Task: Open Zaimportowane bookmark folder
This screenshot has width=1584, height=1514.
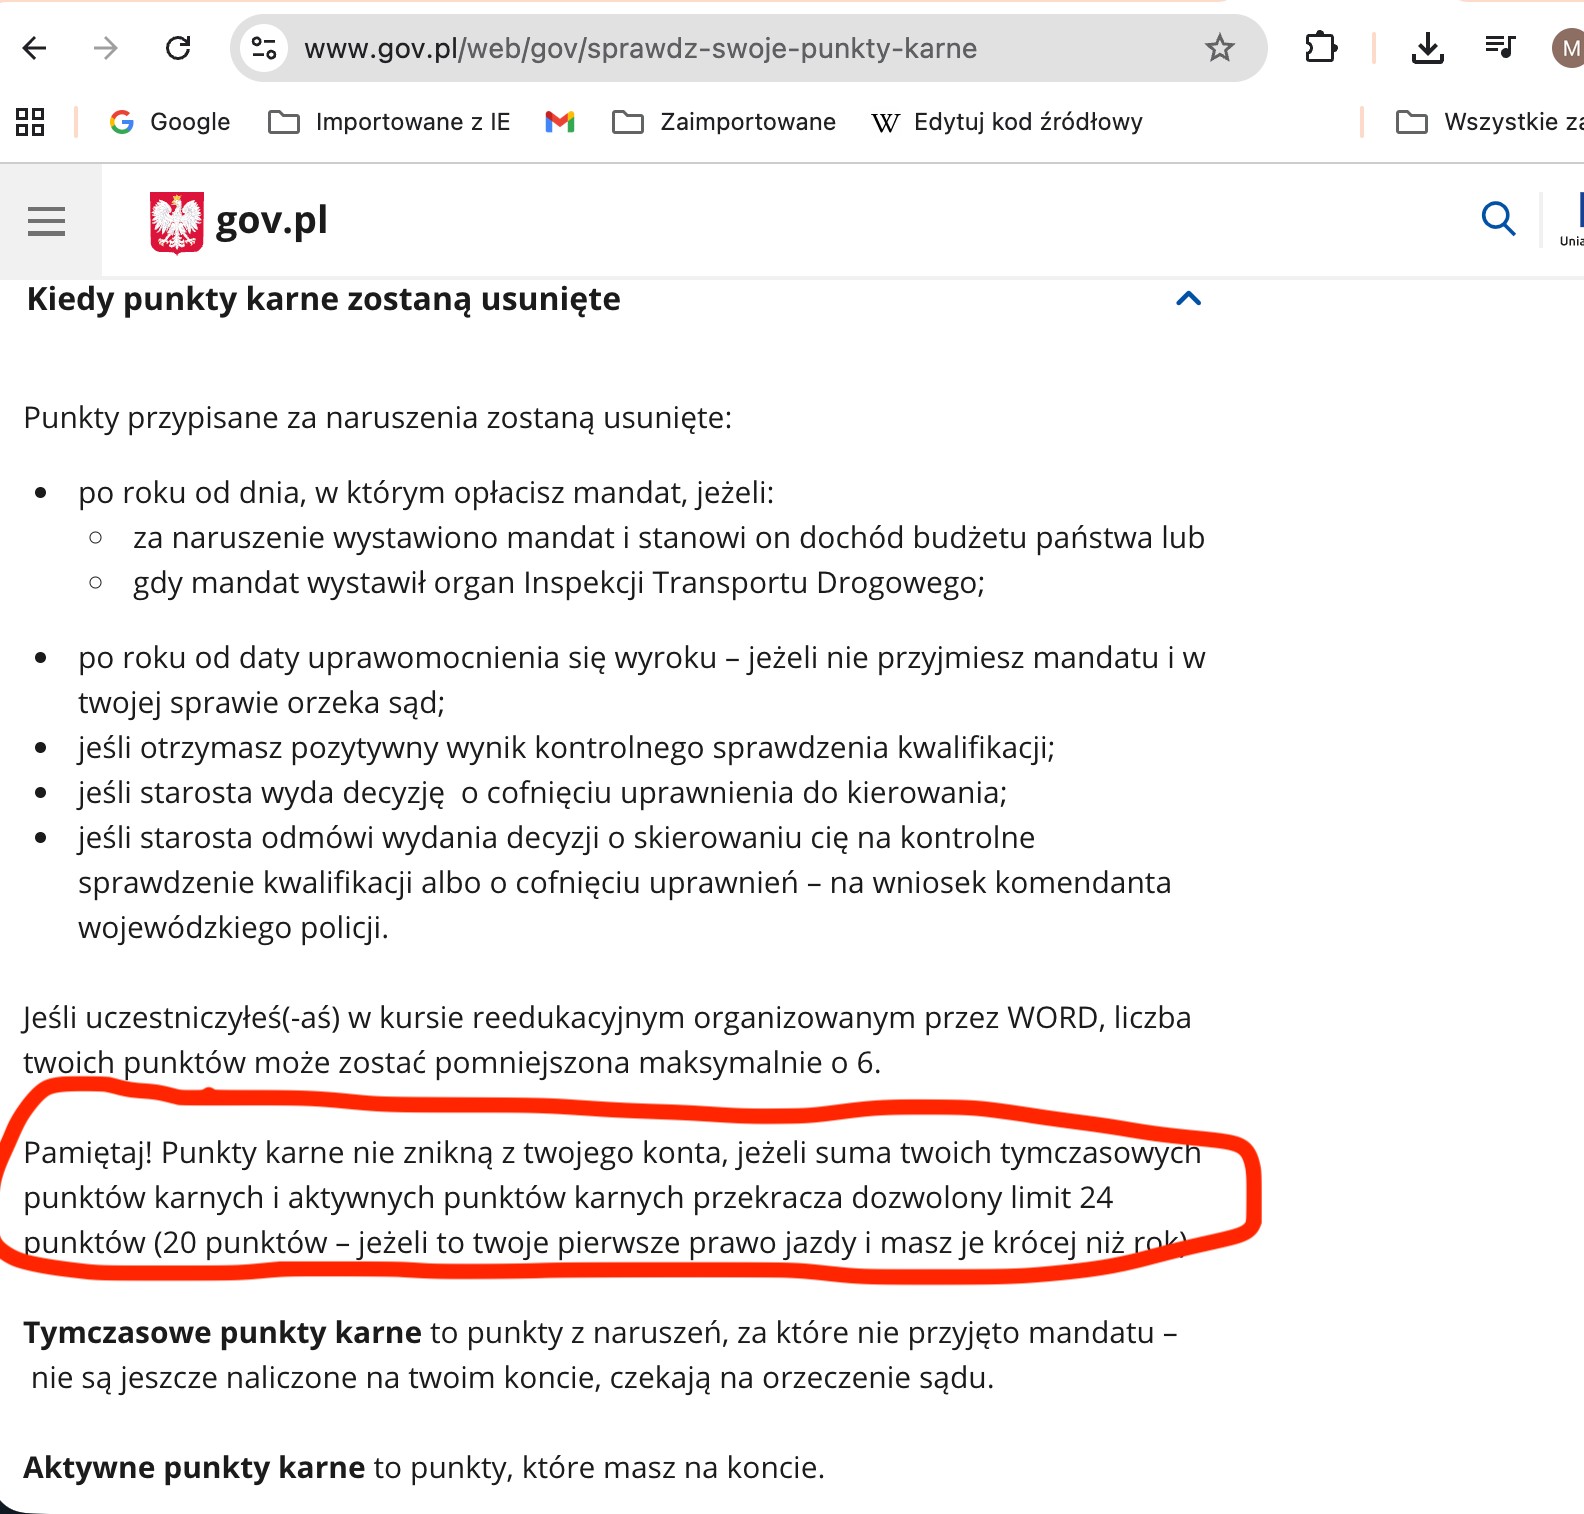Action: 724,122
